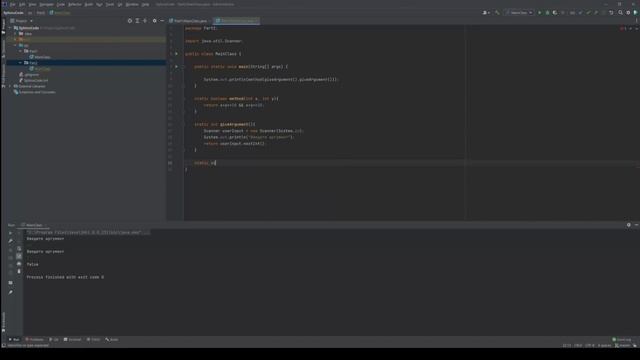Click the wrench icon in Run panel sidebar
This screenshot has height=360, width=640.
point(10,241)
